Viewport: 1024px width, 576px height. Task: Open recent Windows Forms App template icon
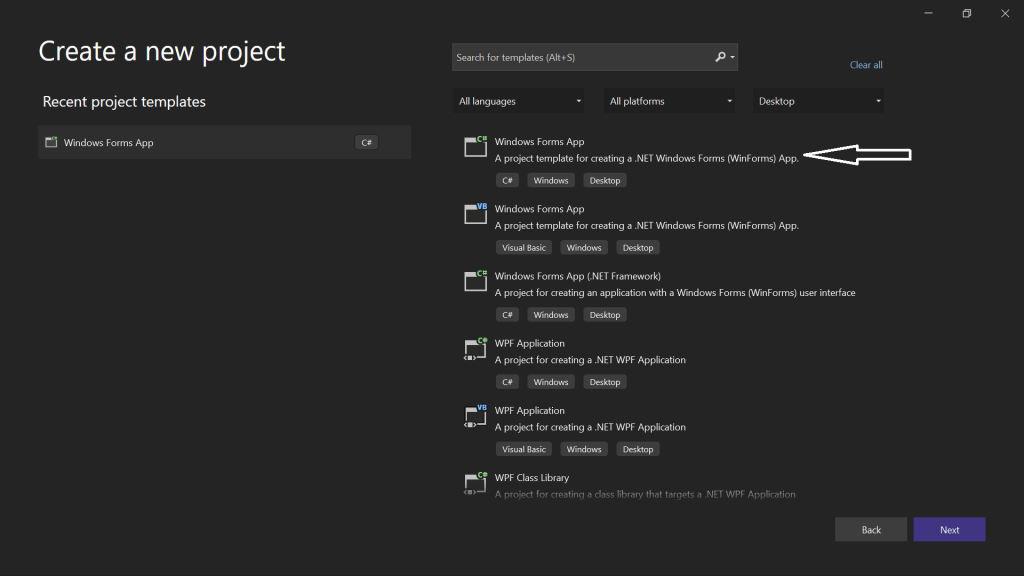coord(51,142)
